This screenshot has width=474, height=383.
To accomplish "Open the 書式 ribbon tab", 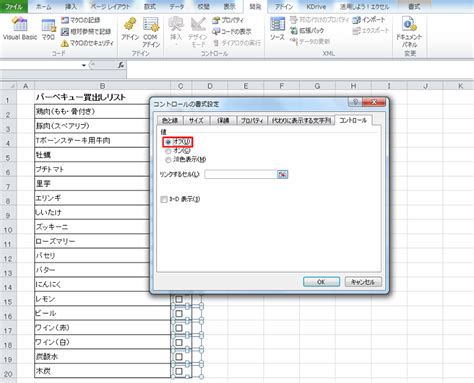I will pyautogui.click(x=414, y=6).
